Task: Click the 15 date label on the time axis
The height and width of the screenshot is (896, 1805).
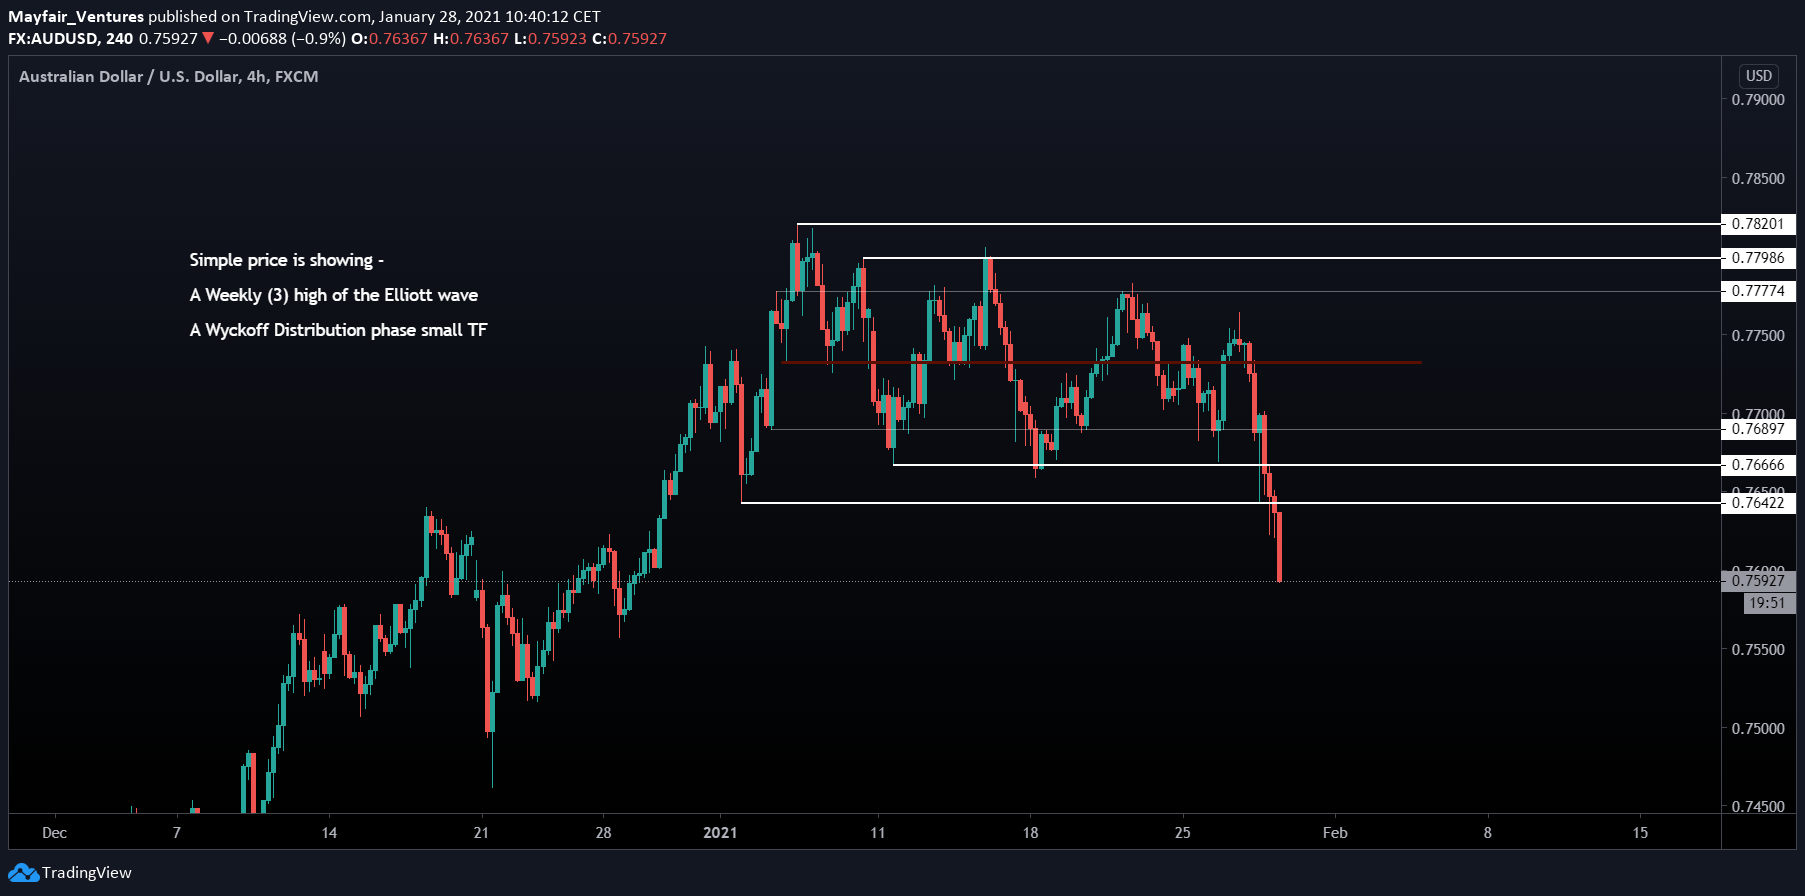Action: 1640,833
